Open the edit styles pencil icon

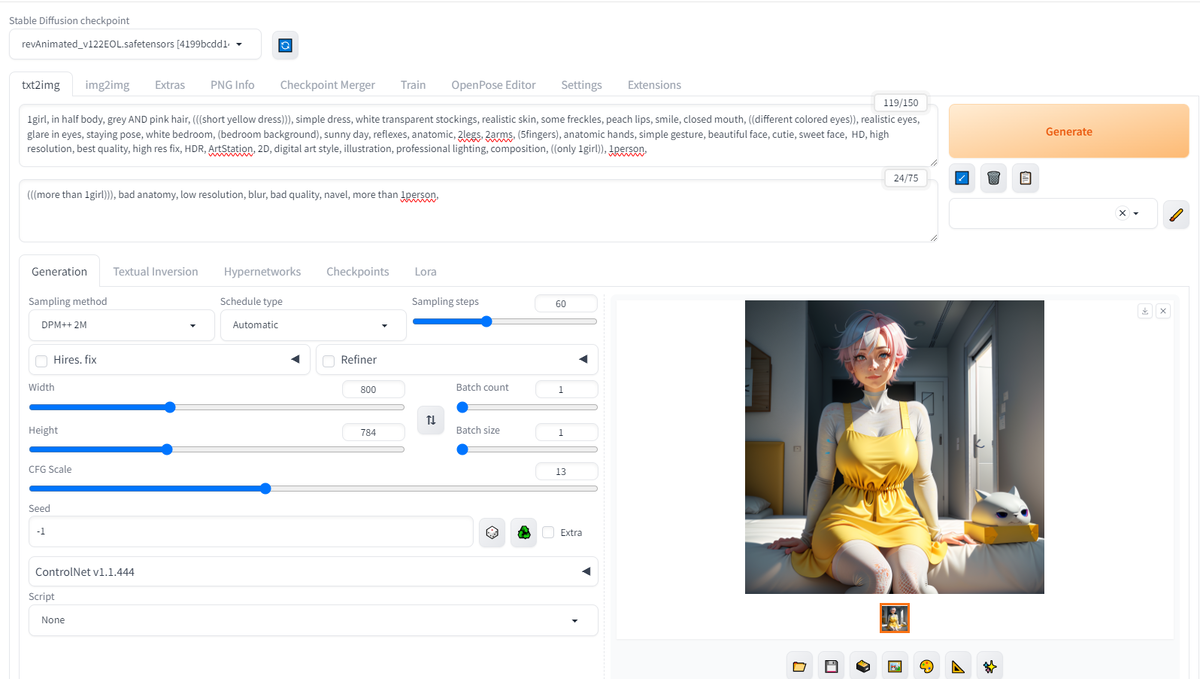(x=1176, y=214)
